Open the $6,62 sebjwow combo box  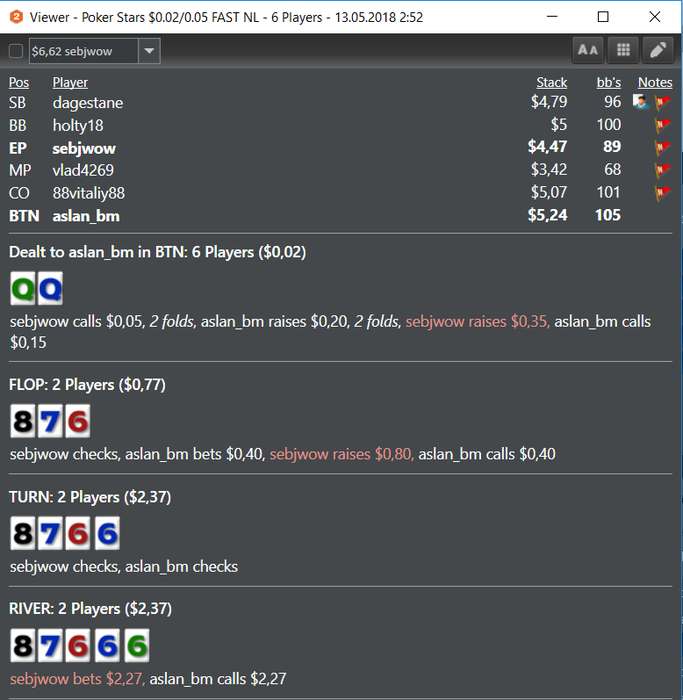(95, 51)
